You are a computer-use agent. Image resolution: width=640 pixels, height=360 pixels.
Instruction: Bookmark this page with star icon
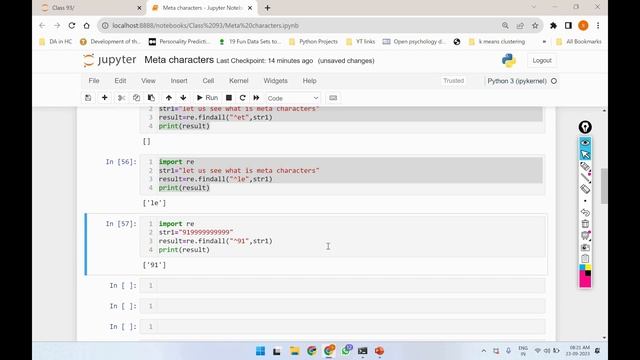[535, 25]
